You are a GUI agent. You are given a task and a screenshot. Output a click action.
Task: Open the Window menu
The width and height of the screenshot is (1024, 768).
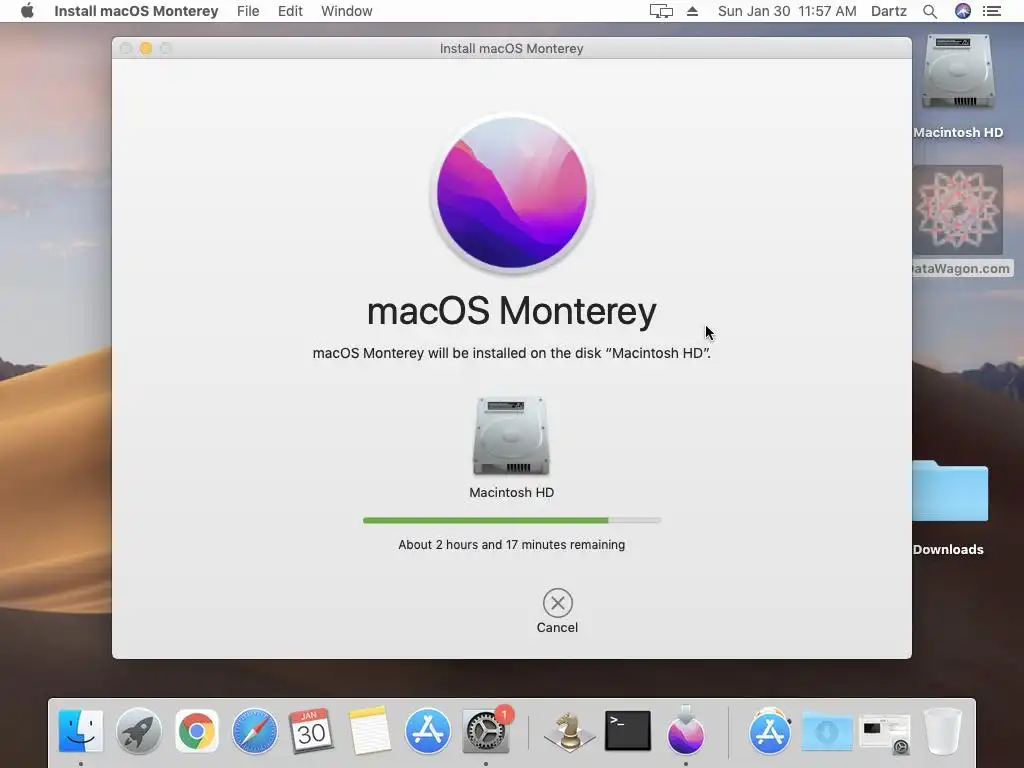[347, 11]
